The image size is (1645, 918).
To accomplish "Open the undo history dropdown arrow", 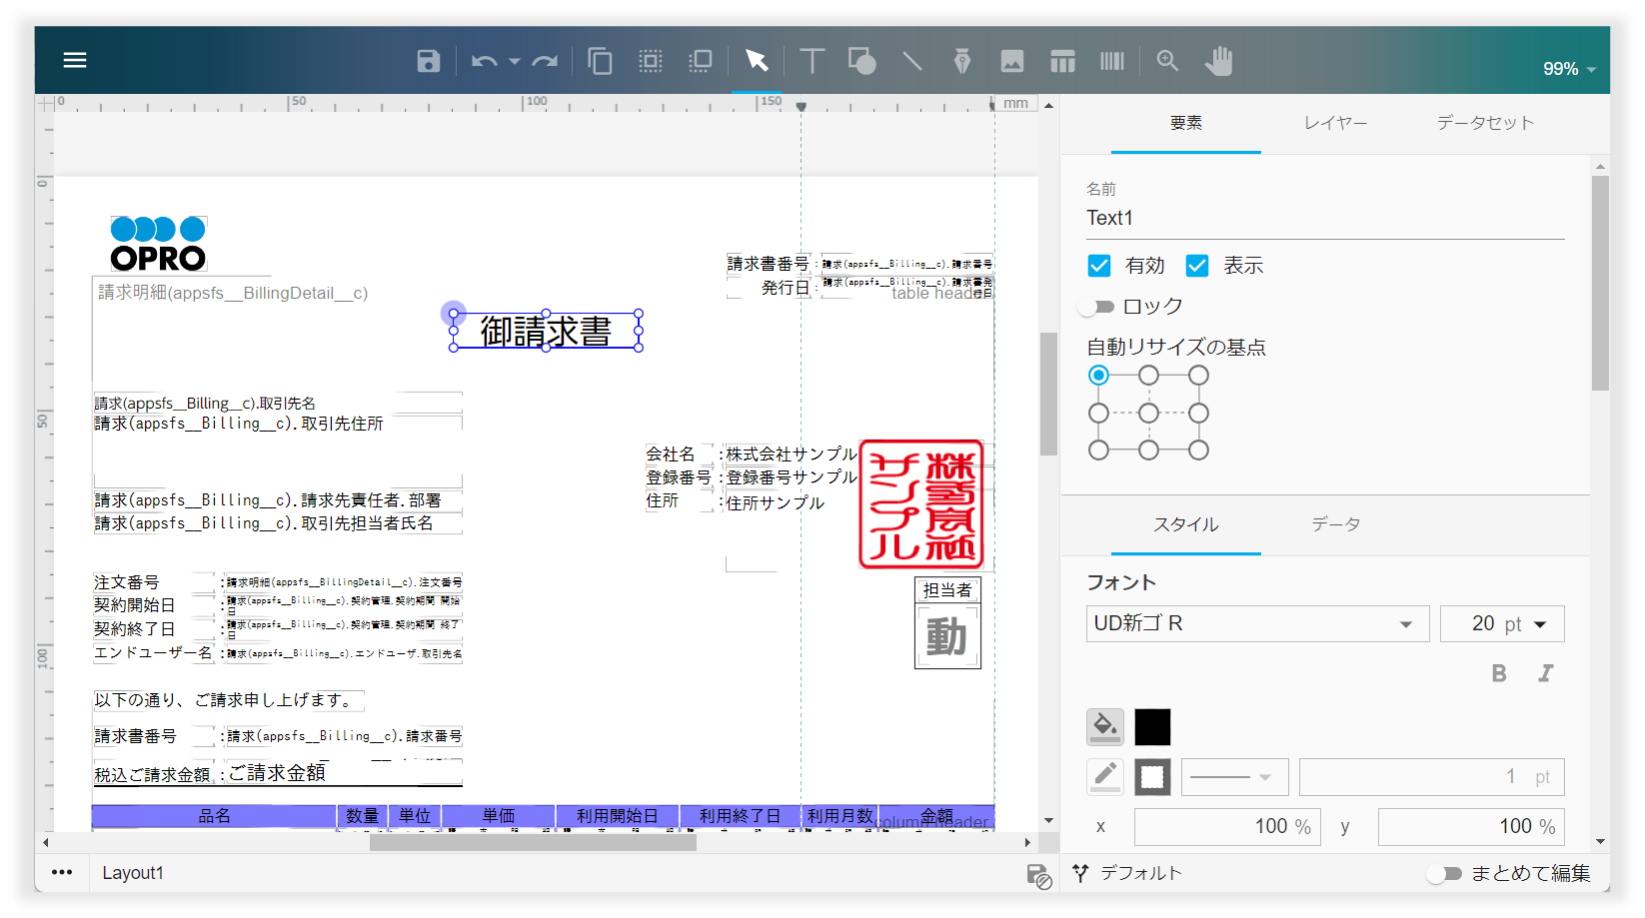I will click(514, 61).
